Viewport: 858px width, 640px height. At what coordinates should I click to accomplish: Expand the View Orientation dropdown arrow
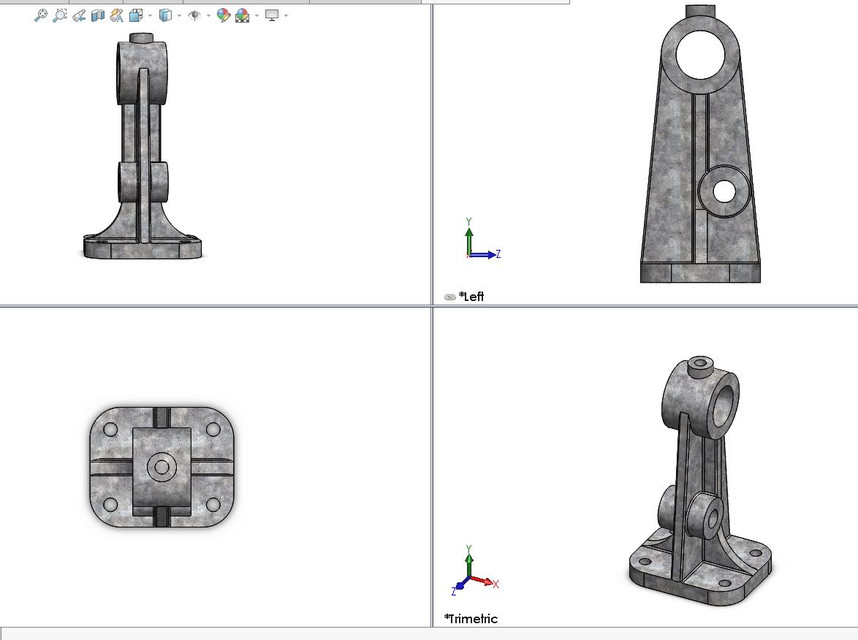(147, 16)
